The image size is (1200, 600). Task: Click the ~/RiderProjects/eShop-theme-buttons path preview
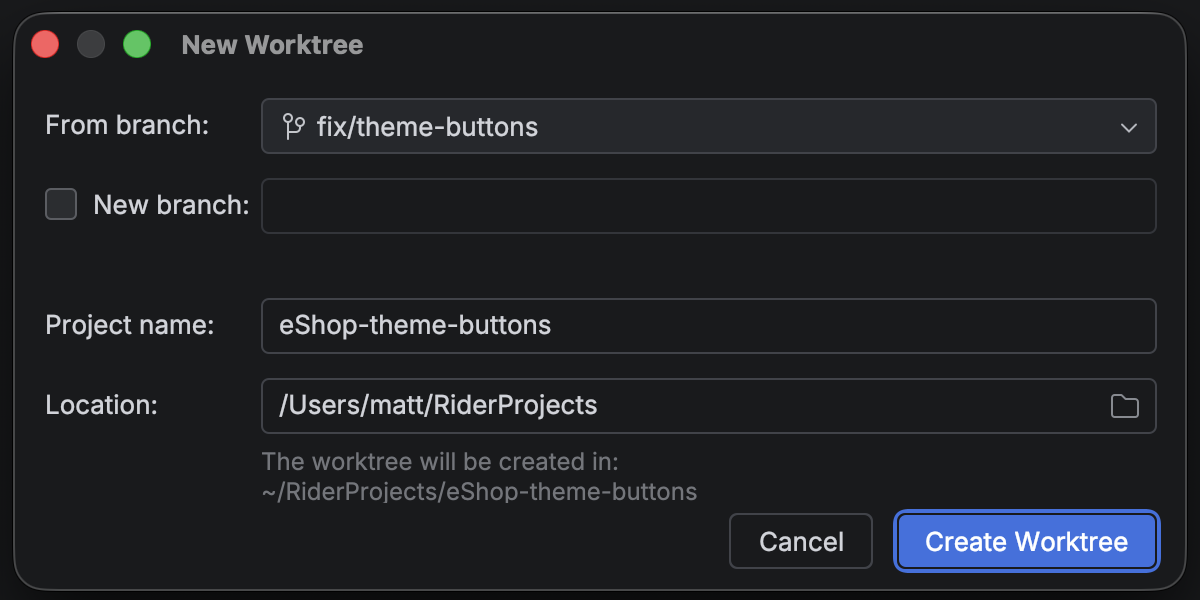479,491
